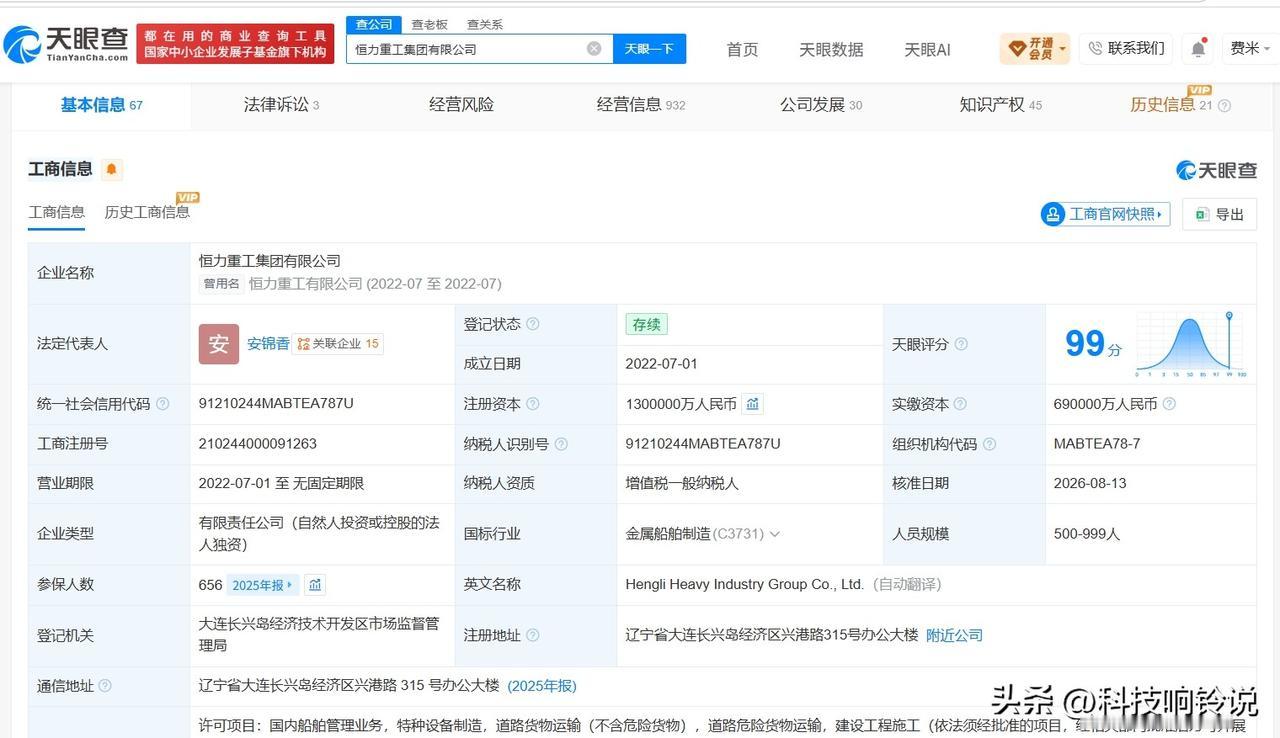Click the trend chart icon beside 2025年报
The image size is (1280, 738).
click(x=315, y=585)
